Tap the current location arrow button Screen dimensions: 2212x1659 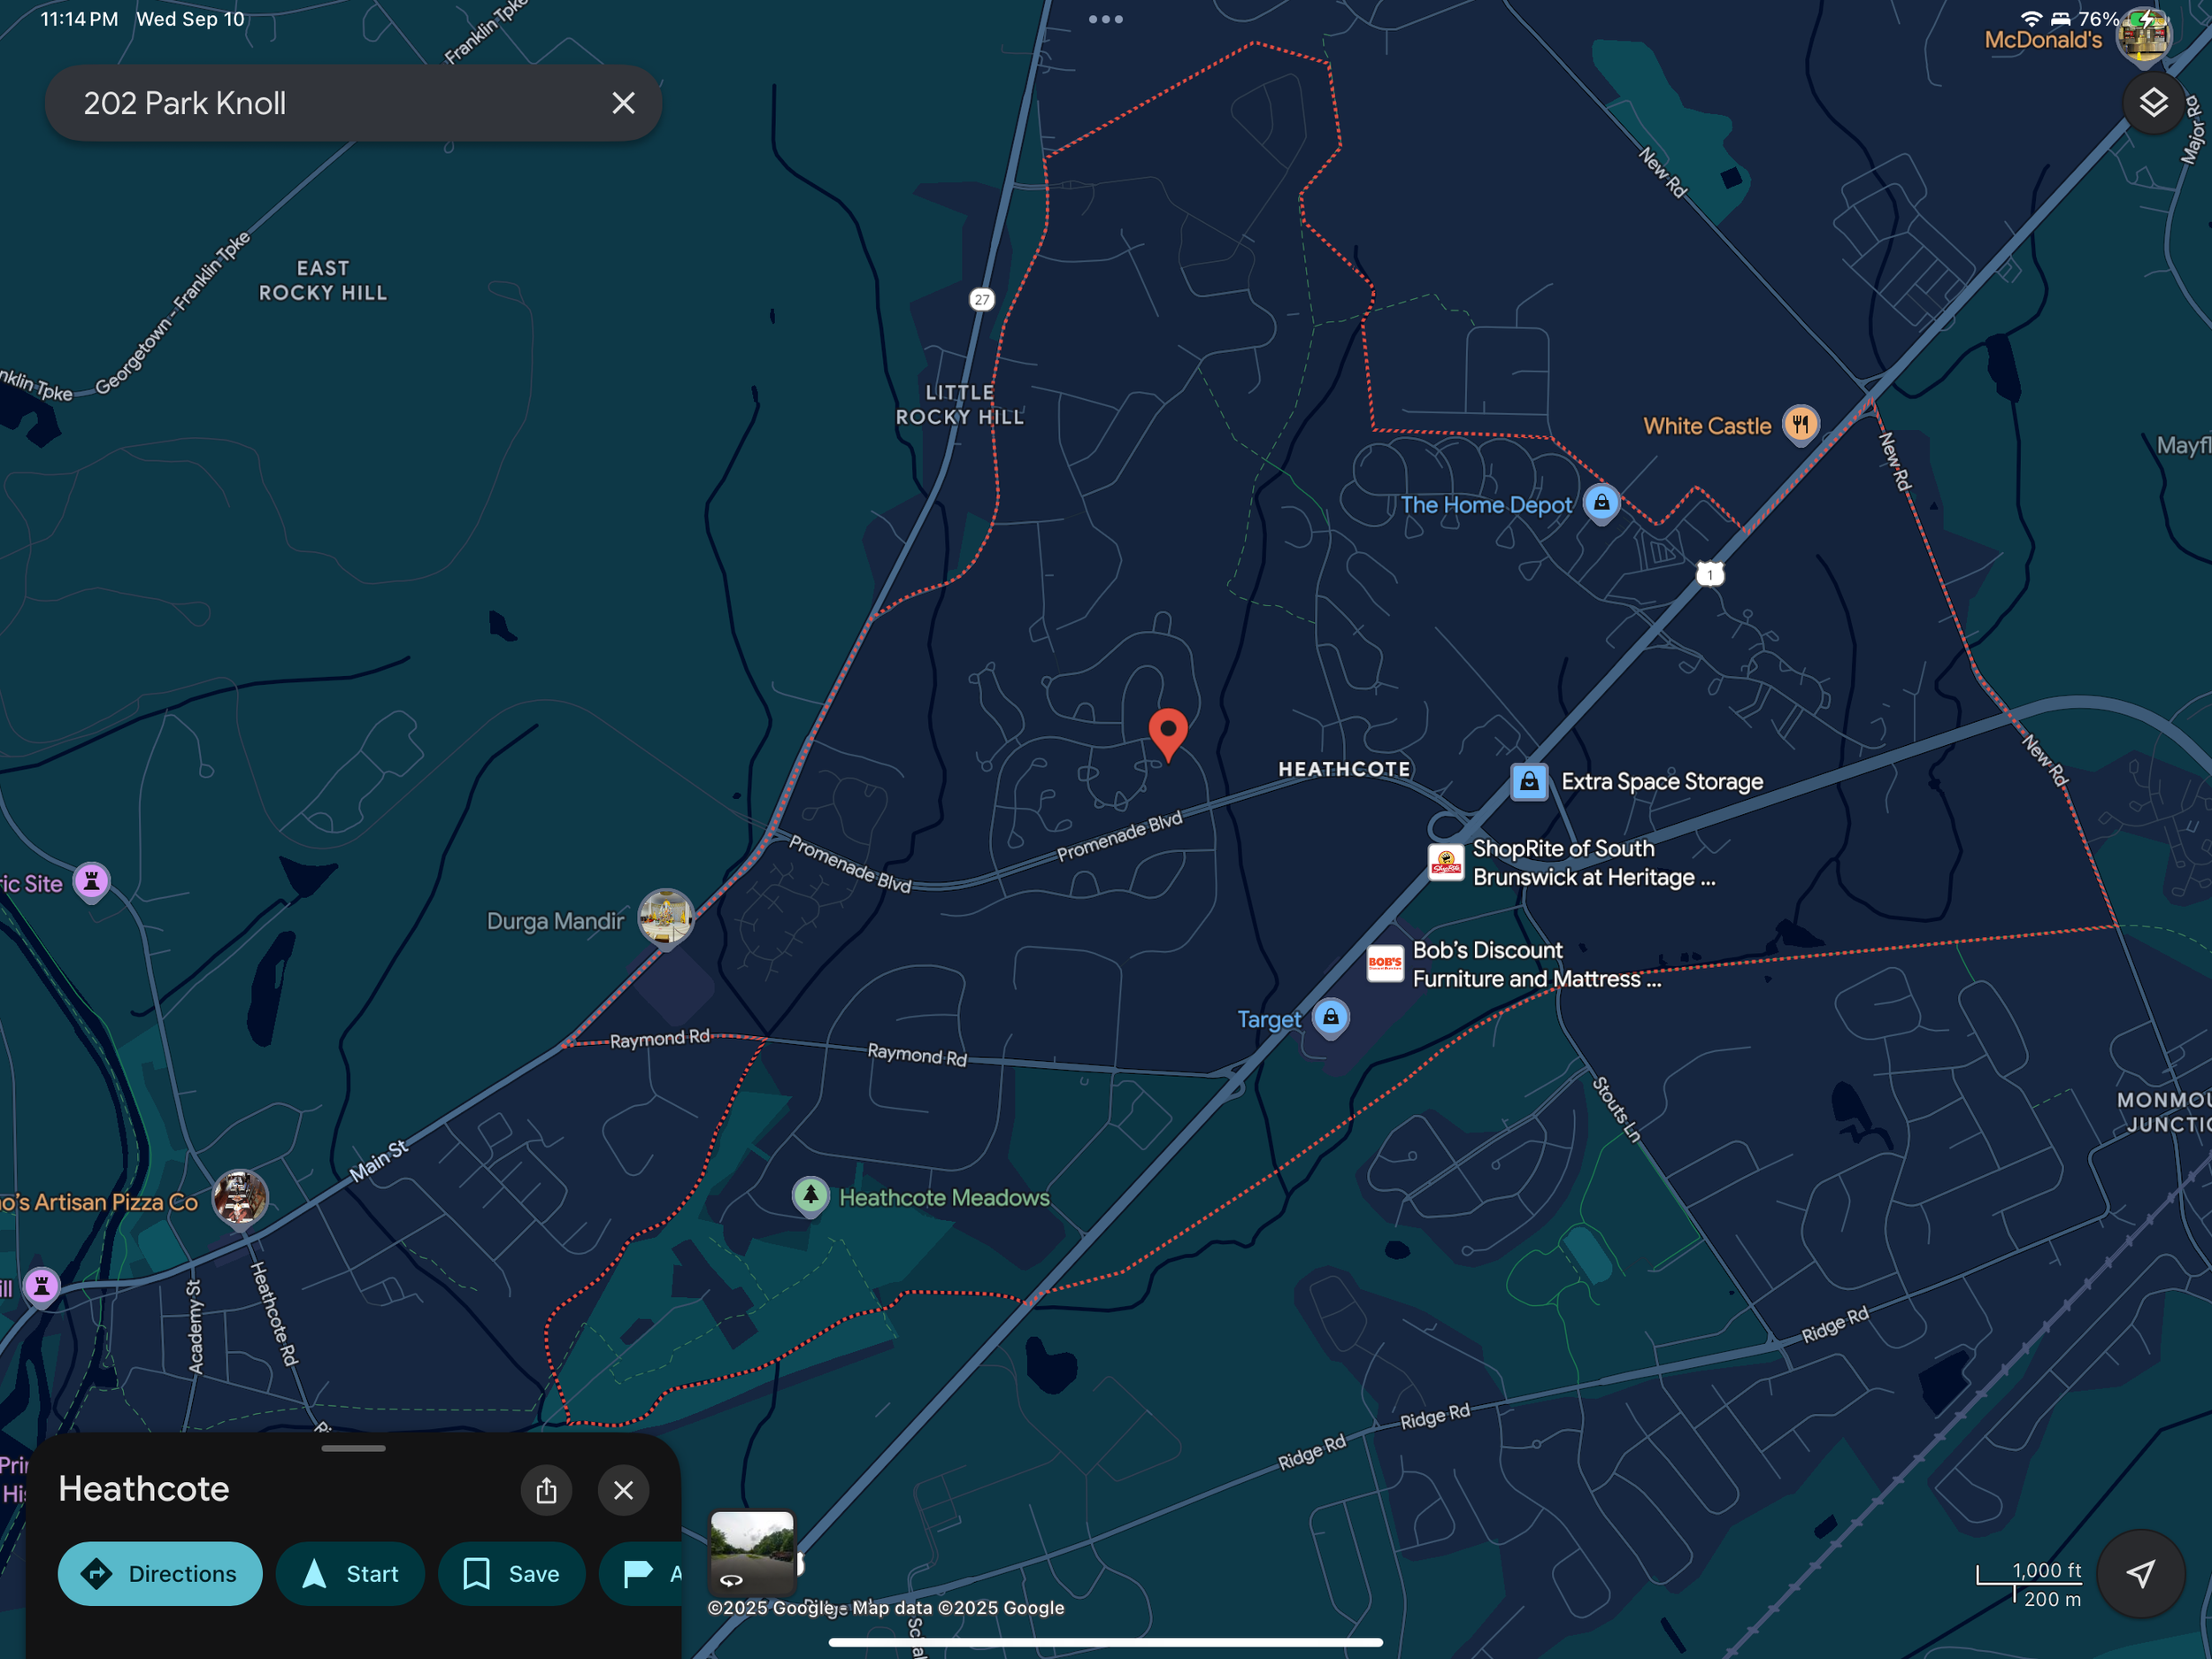pyautogui.click(x=2140, y=1574)
